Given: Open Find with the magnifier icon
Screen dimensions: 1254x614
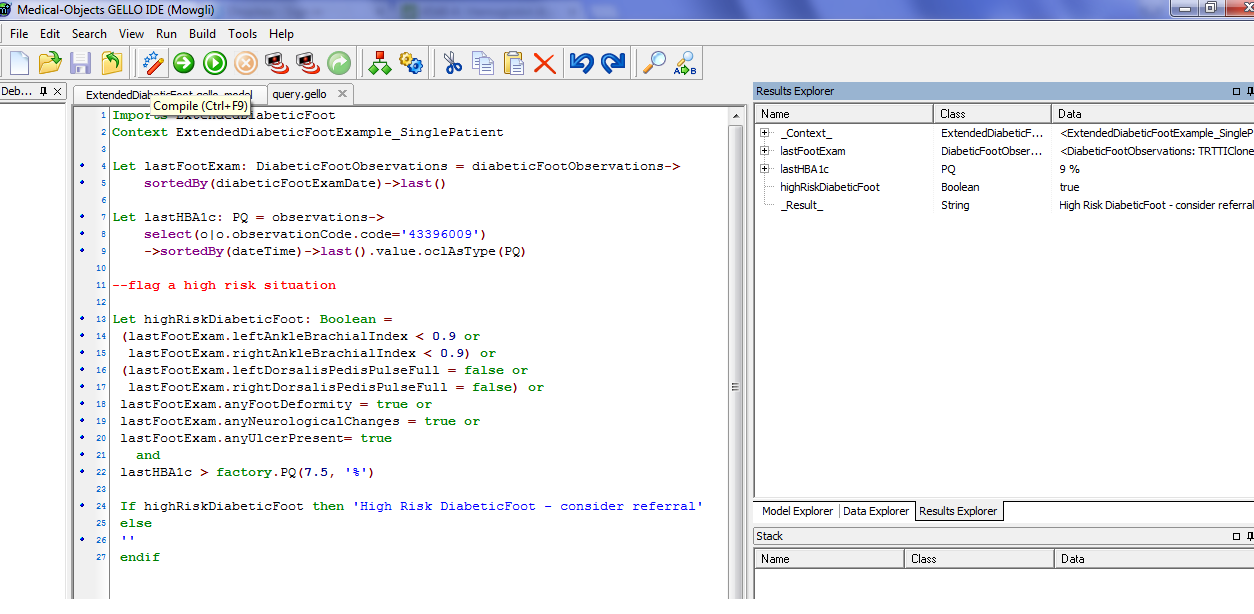Looking at the screenshot, I should pyautogui.click(x=654, y=63).
